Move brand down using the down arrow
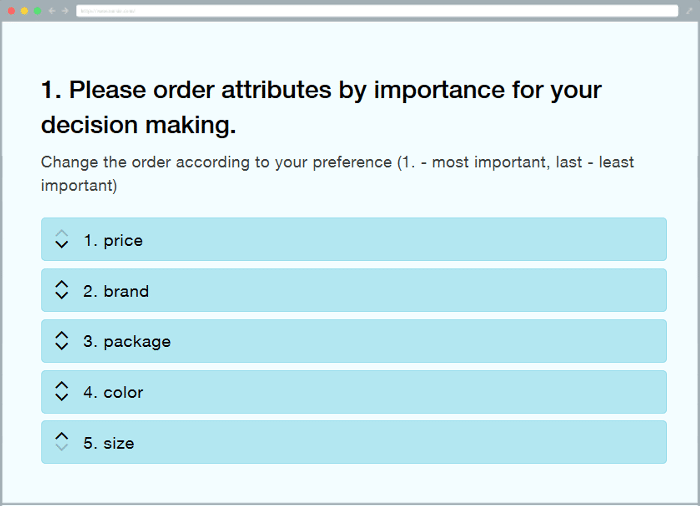Screen dimensions: 700x506 [62, 296]
